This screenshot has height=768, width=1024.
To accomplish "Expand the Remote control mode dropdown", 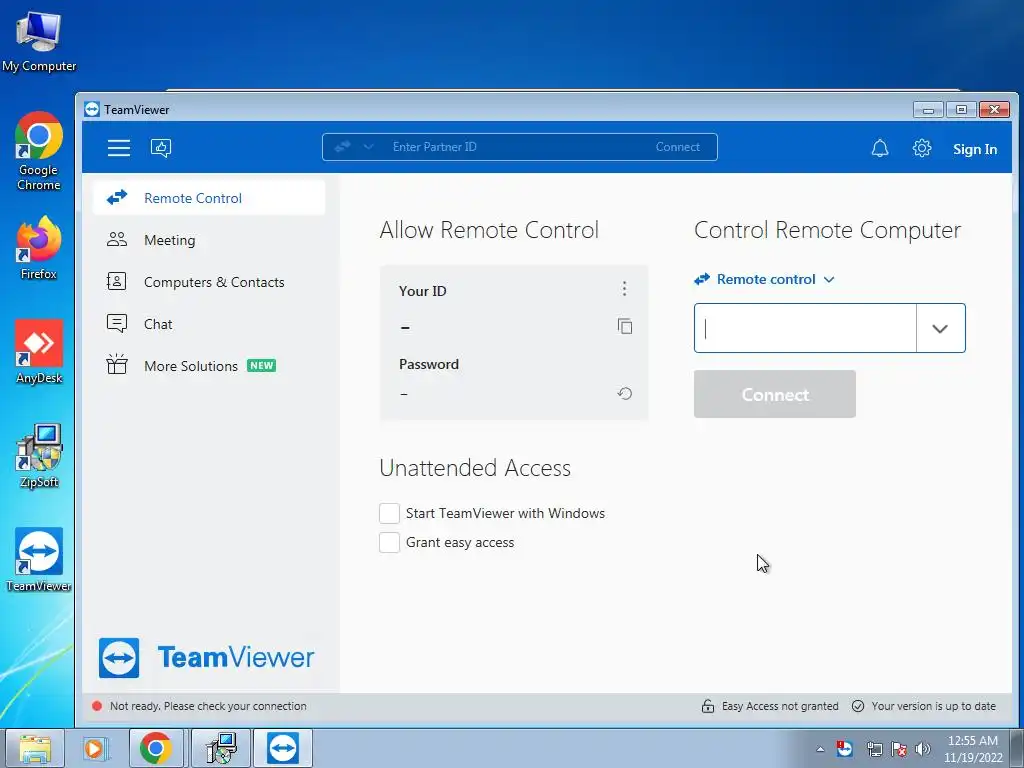I will pos(765,280).
